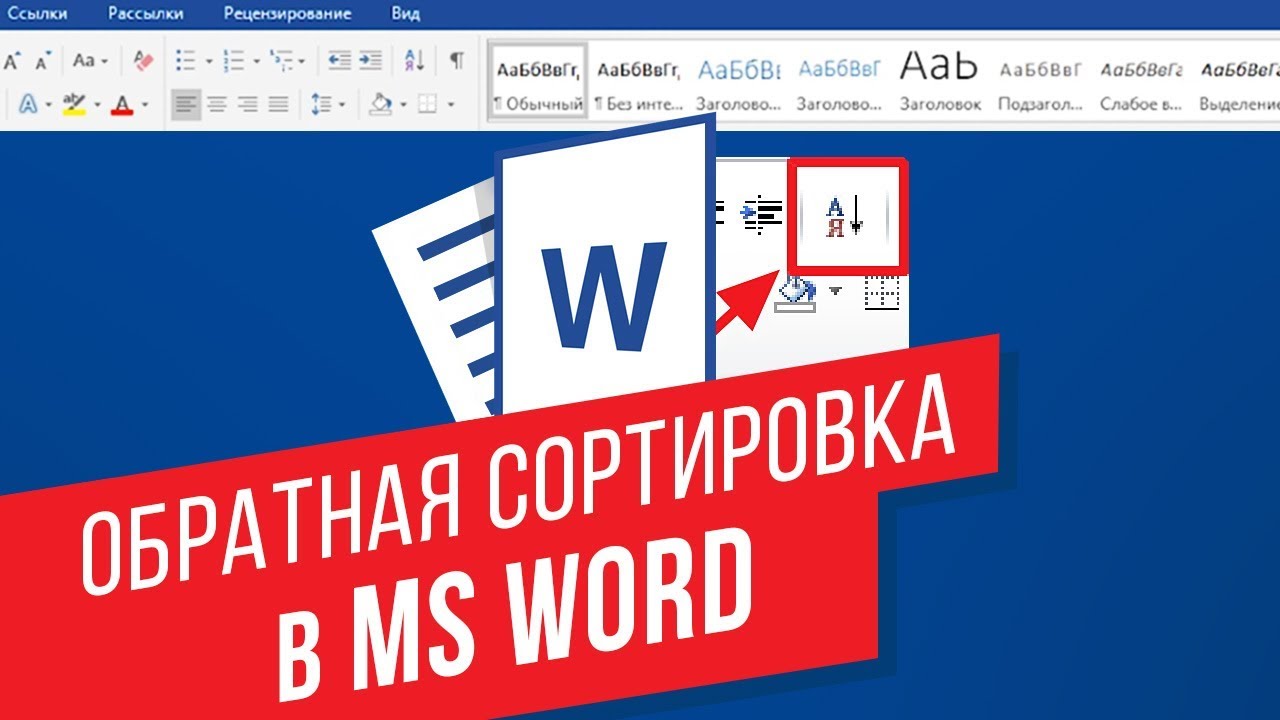Viewport: 1280px width, 720px height.
Task: Open the Рецензирование tab
Action: (287, 14)
